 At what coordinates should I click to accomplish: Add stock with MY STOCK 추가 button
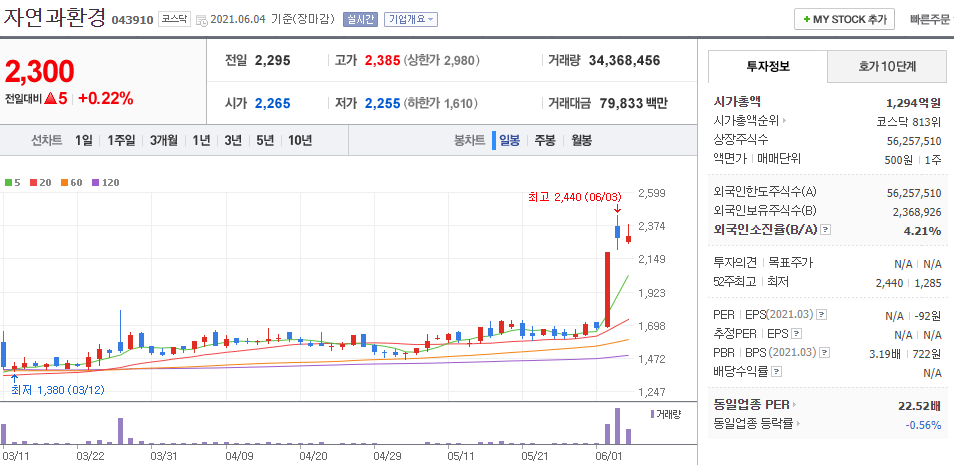[x=844, y=19]
